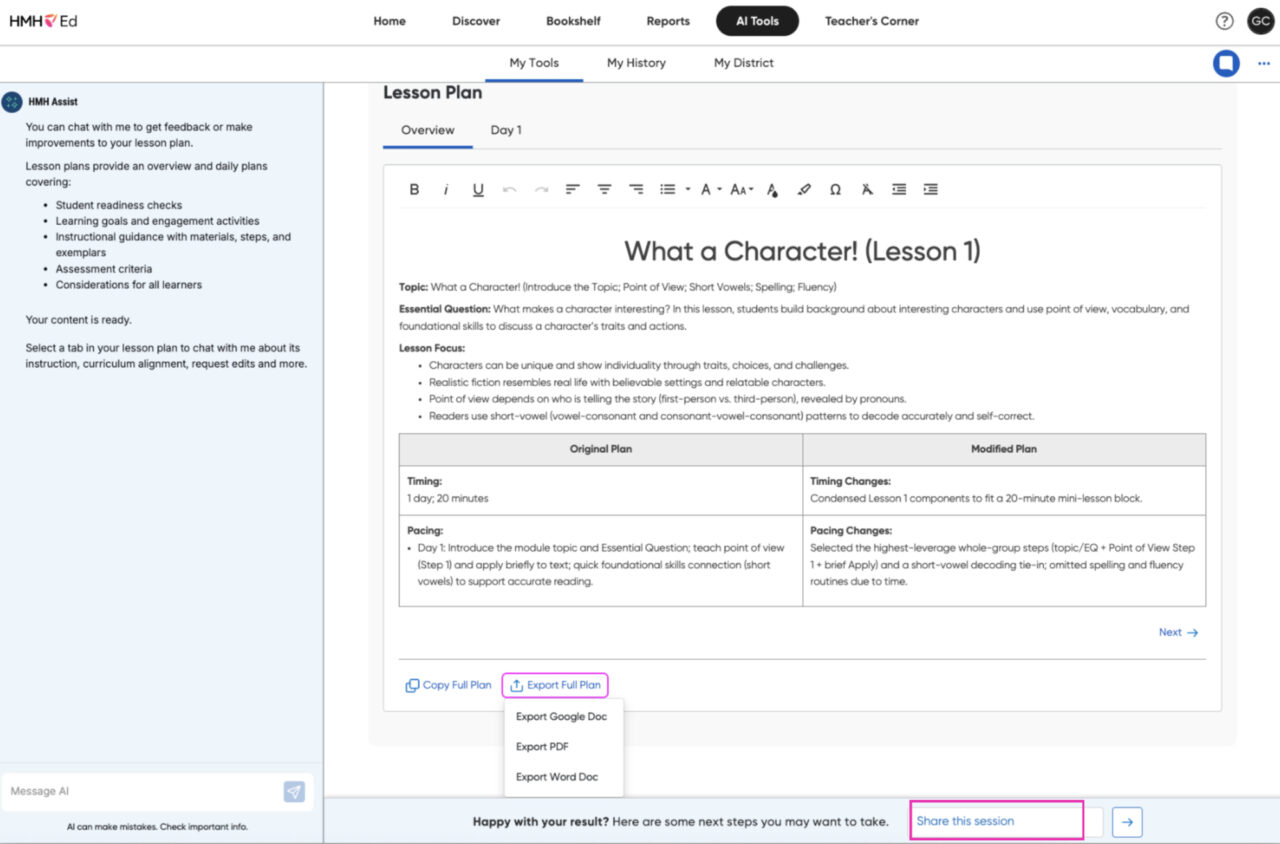Switch to the My District tab
Image resolution: width=1280 pixels, height=844 pixels.
pyautogui.click(x=744, y=63)
